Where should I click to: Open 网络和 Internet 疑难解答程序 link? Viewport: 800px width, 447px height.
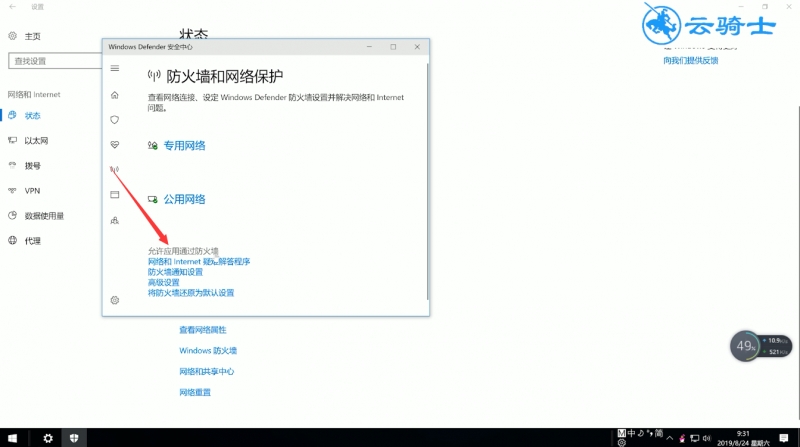point(199,261)
